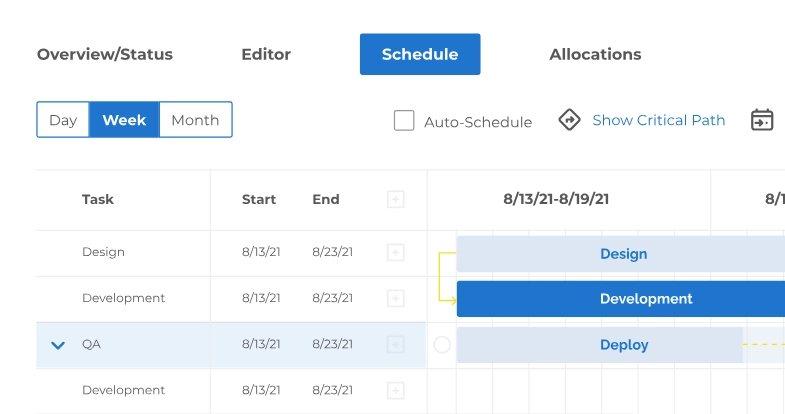Click plus icon in first Development row
The image size is (785, 414).
click(x=396, y=298)
